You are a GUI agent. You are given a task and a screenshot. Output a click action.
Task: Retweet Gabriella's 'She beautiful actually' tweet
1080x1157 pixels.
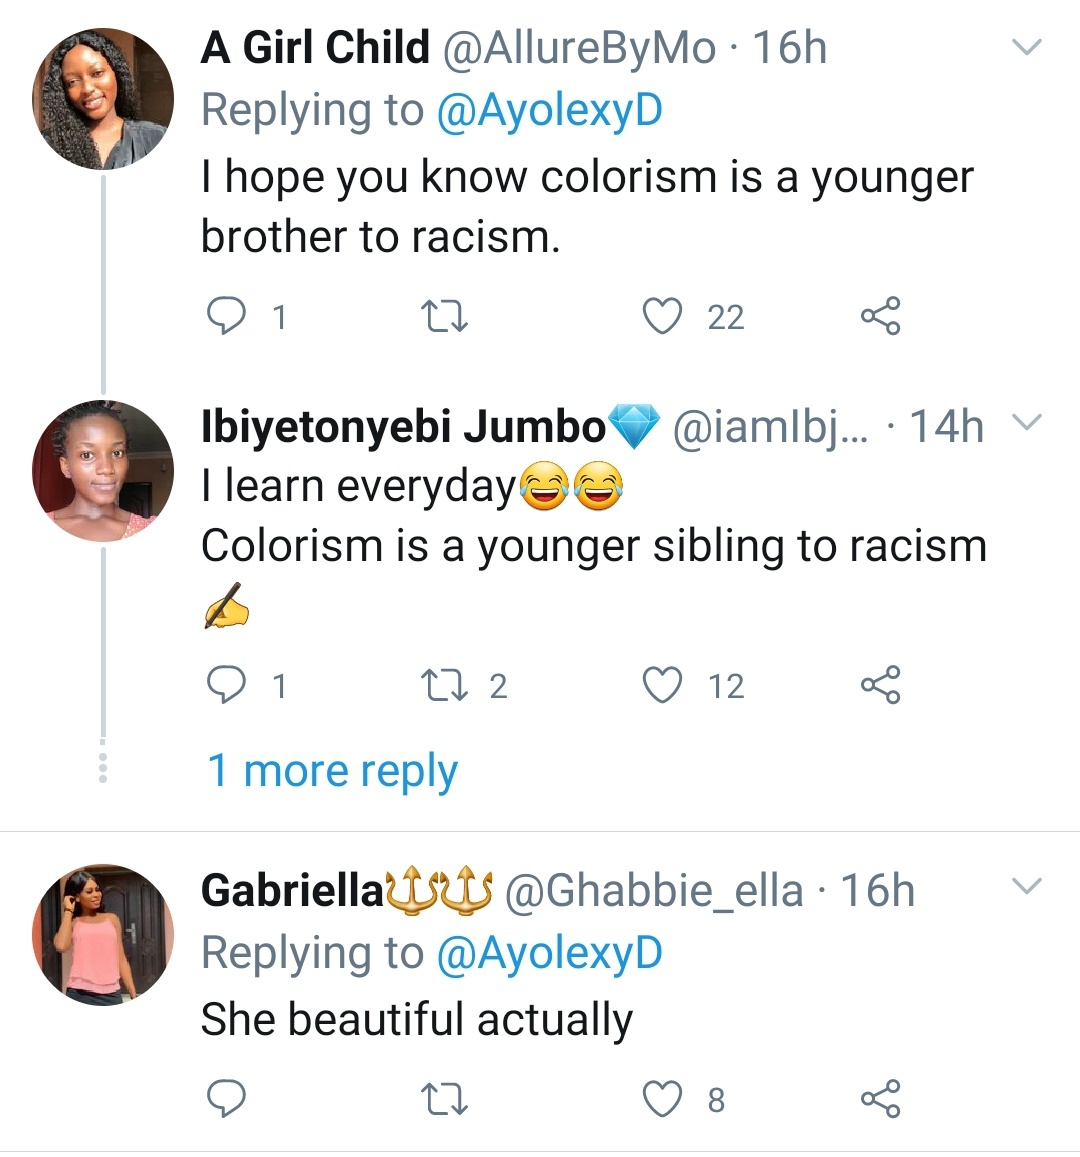pos(444,1099)
